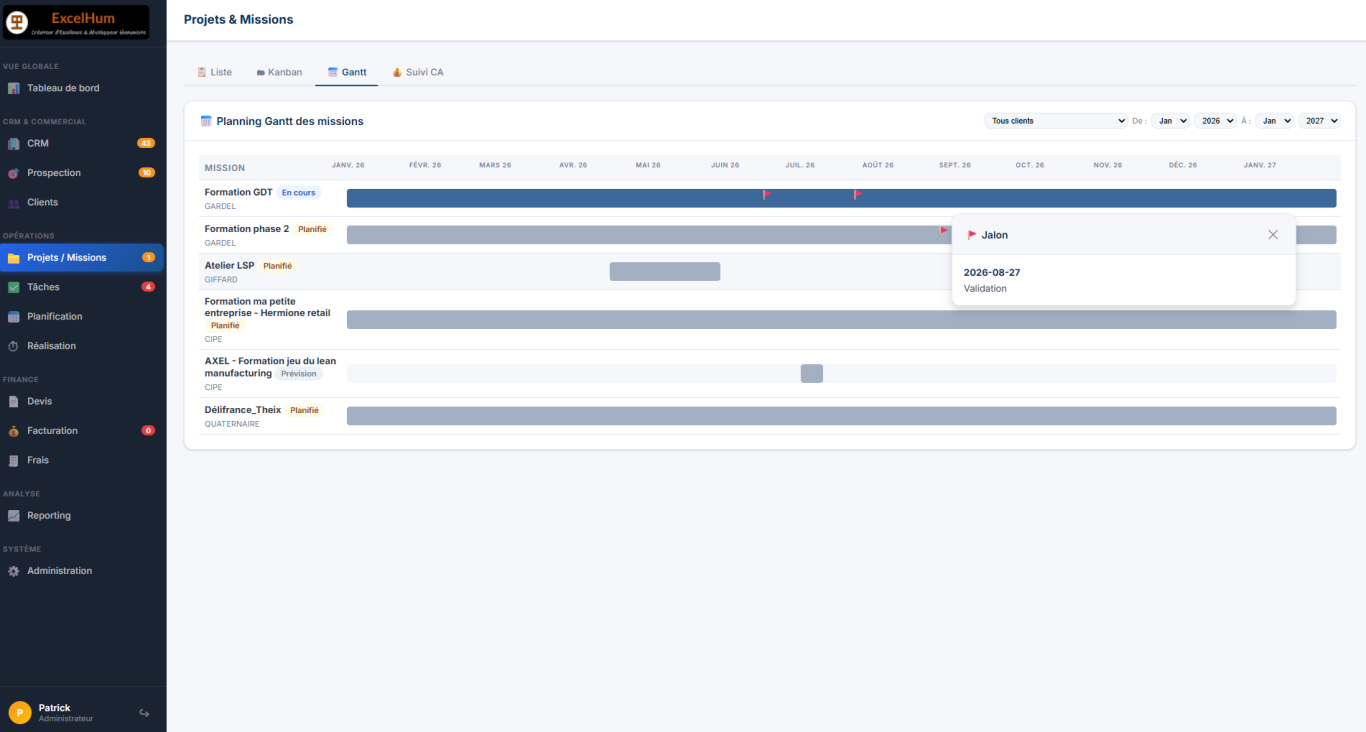Click the Formation phase 2 mission name
Image resolution: width=1366 pixels, height=732 pixels.
pos(247,229)
